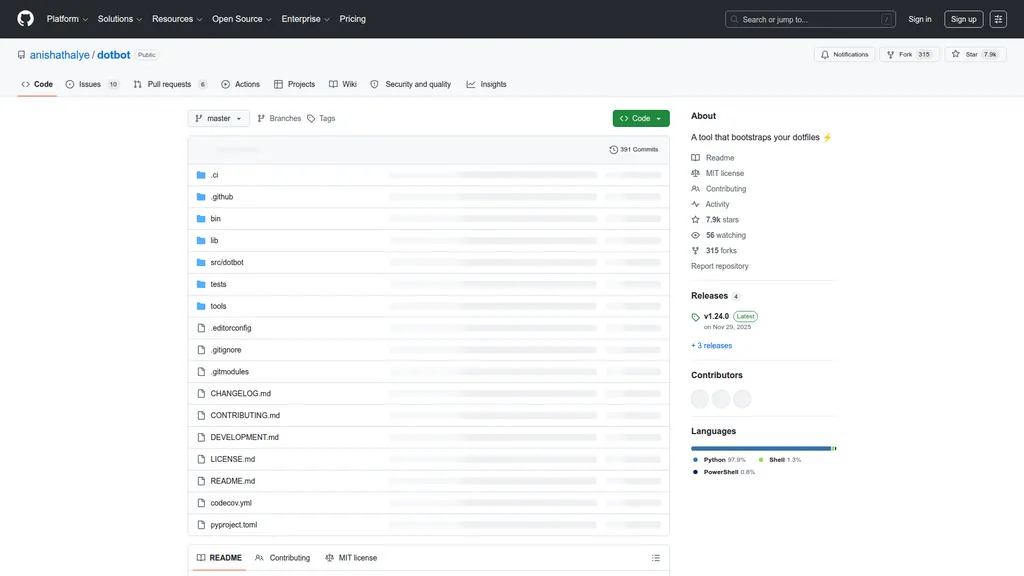
Task: Open Activity link in About
Action: [x=710, y=204]
